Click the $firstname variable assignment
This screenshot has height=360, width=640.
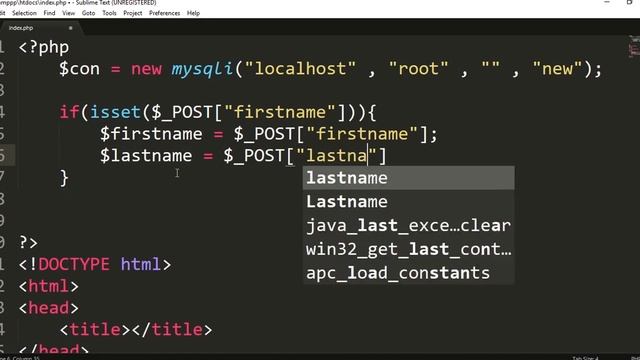click(151, 134)
